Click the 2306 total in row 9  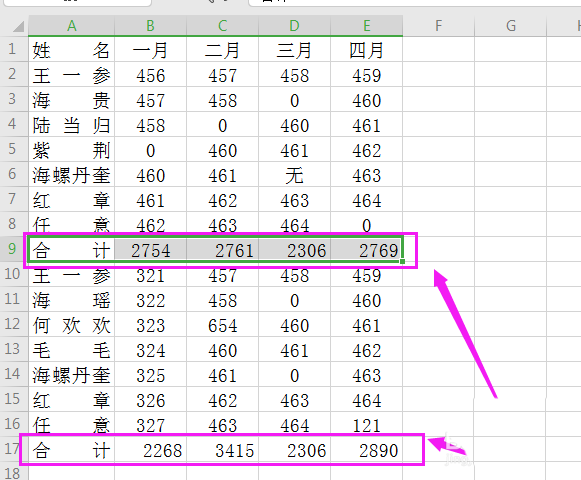pyautogui.click(x=294, y=249)
